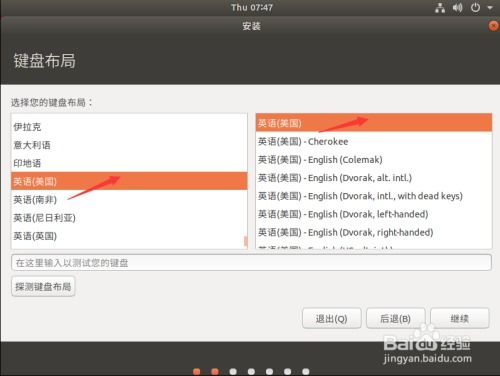
Task: Select 意大利语 in the layout list
Action: coord(129,145)
